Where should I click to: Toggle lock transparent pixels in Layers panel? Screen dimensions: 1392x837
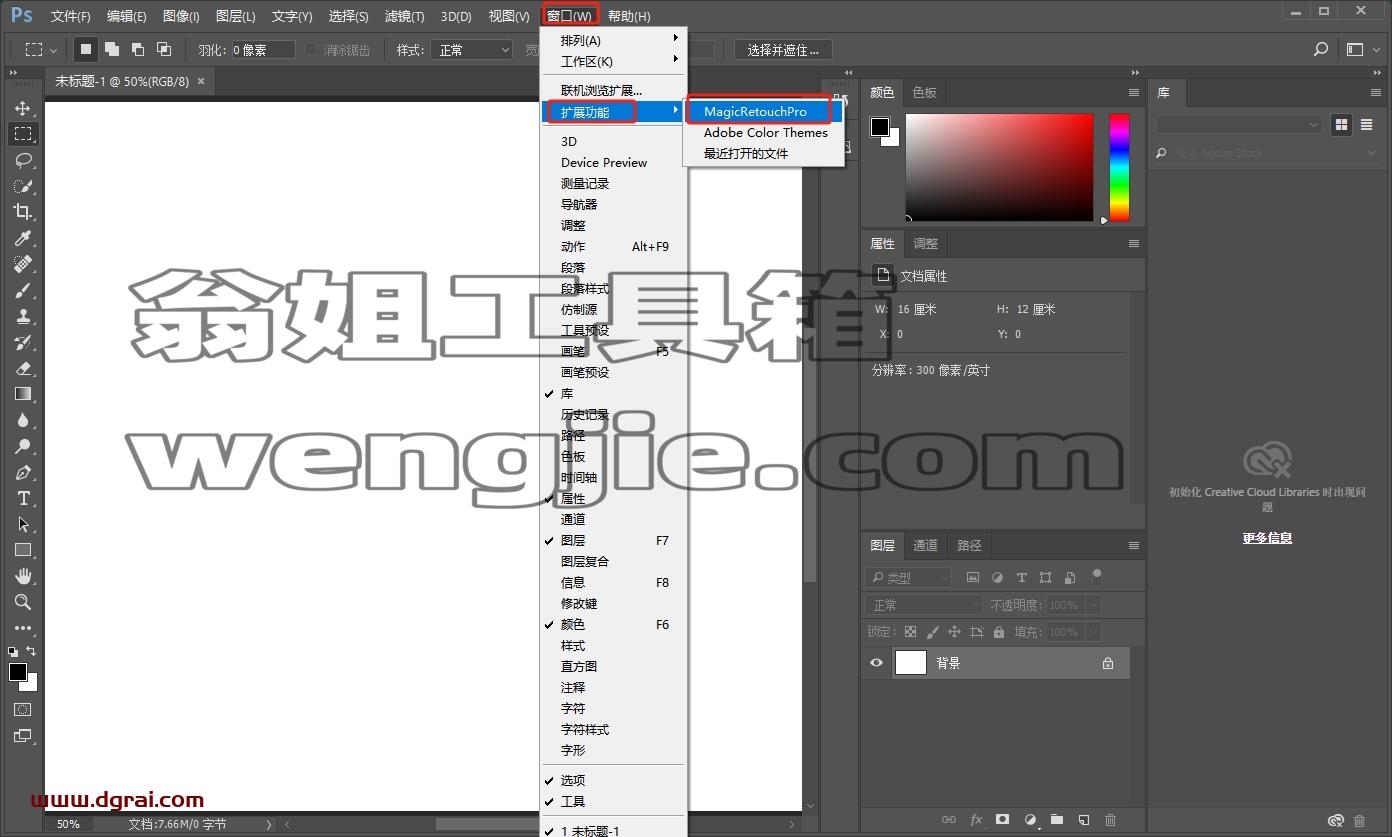tap(910, 632)
